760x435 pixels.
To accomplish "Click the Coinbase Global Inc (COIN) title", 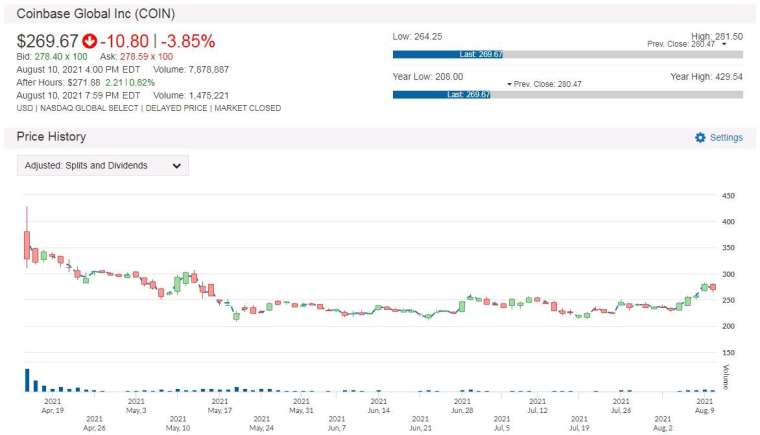I will click(x=95, y=14).
